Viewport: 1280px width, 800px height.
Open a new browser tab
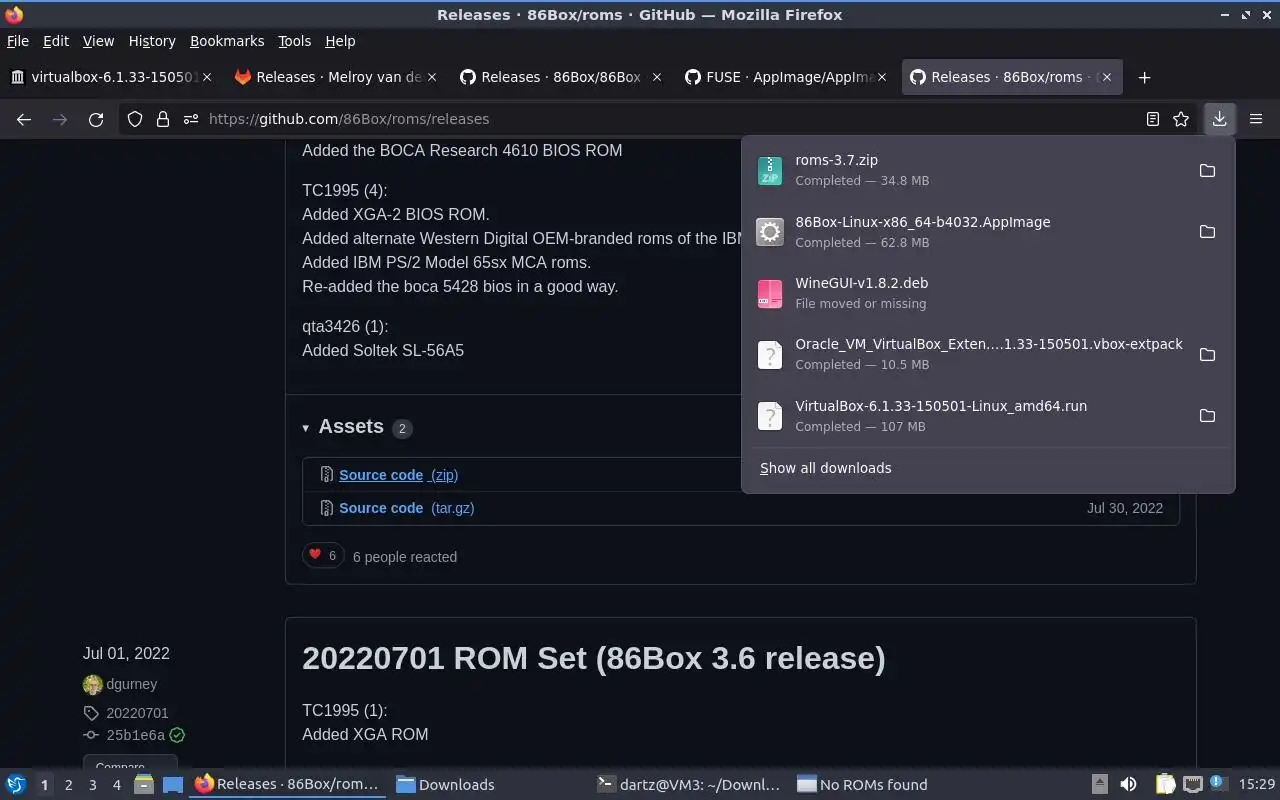[1145, 77]
